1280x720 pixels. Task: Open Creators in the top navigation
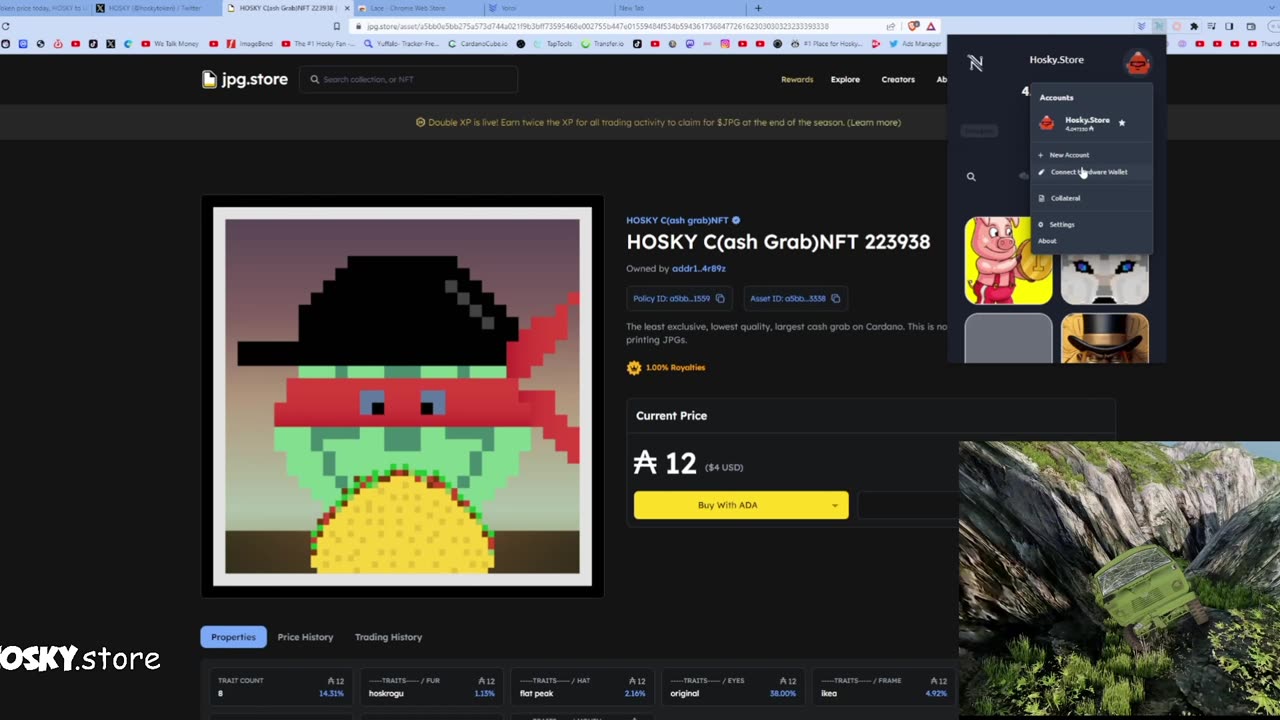click(898, 79)
